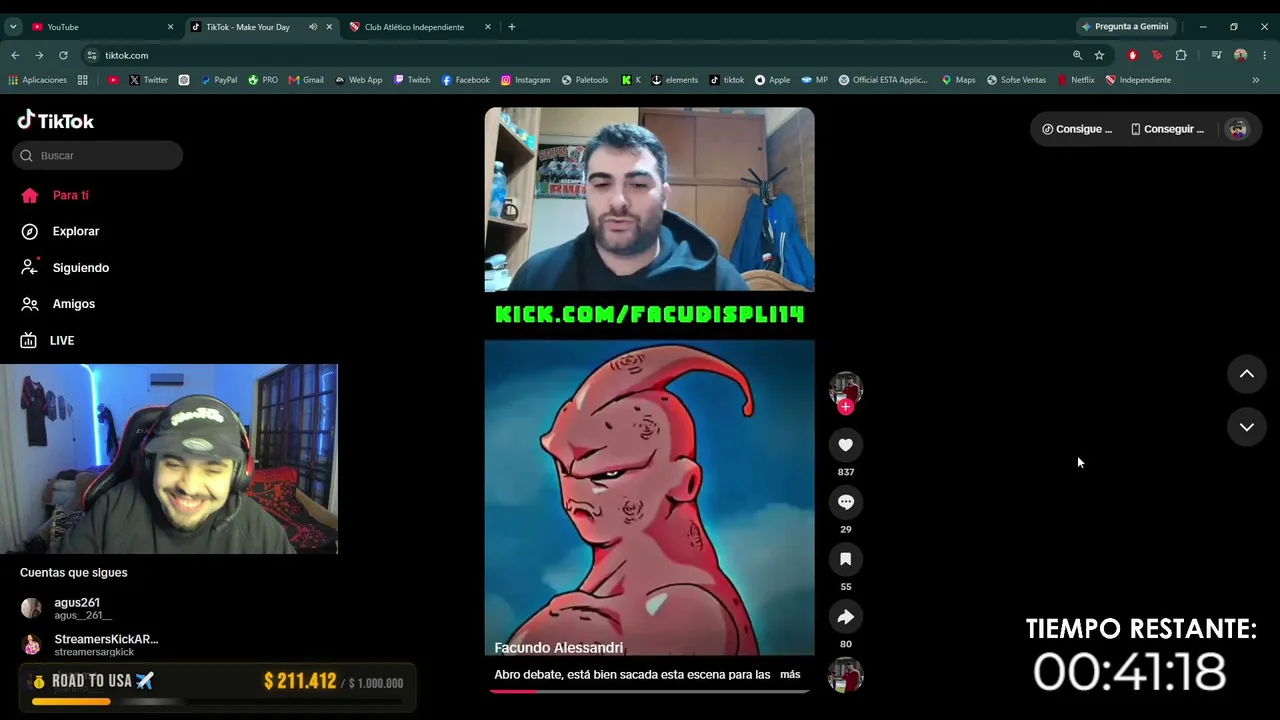Open the media controls icon in the toolbar
Screen dimensions: 1280x720
pyautogui.click(x=1216, y=55)
